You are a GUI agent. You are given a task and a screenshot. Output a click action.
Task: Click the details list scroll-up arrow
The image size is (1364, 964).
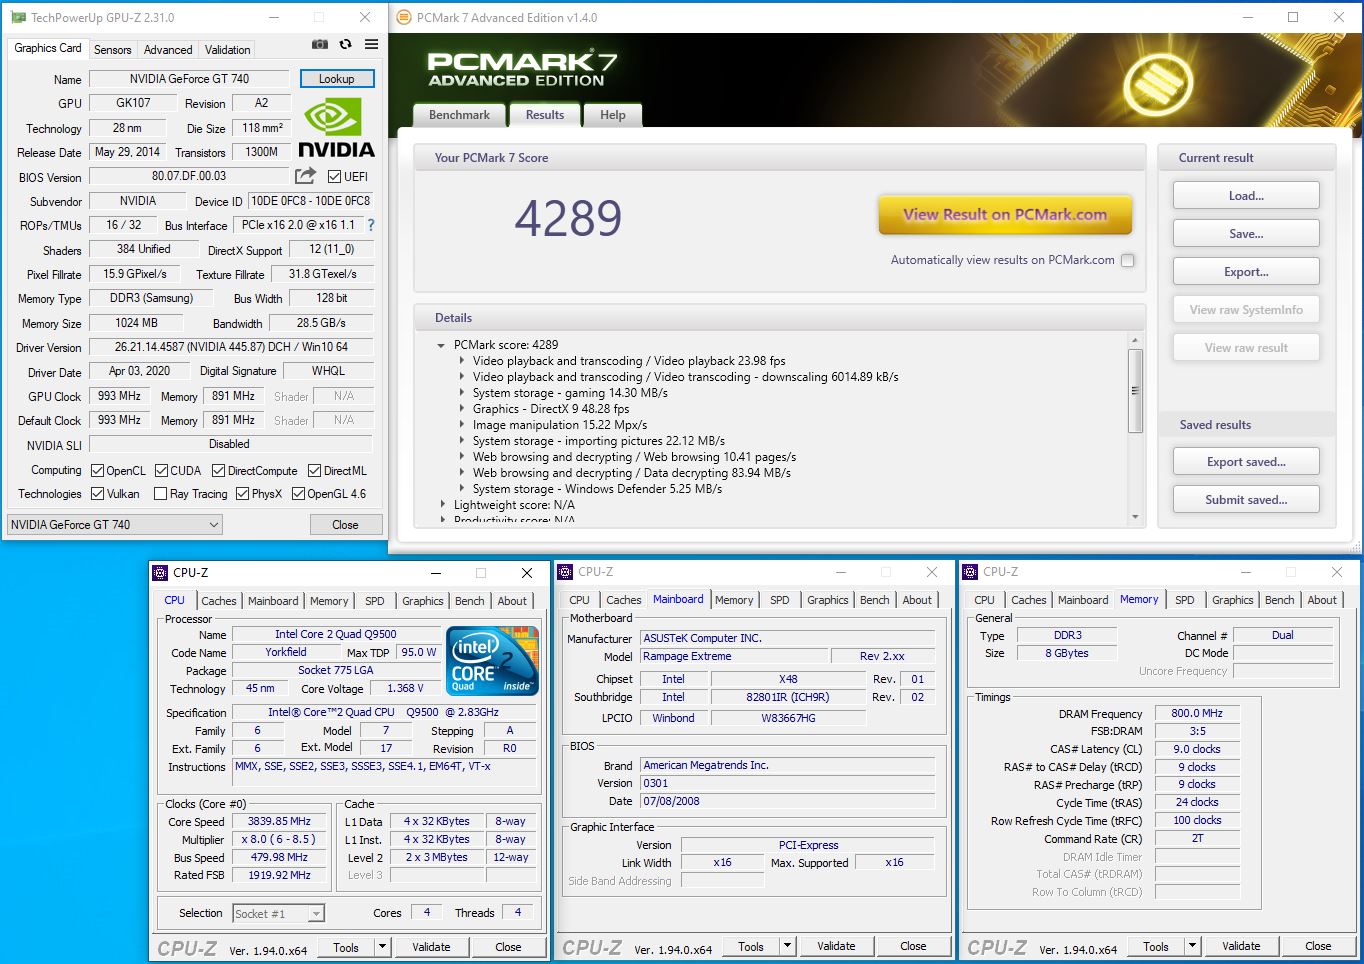[1135, 341]
